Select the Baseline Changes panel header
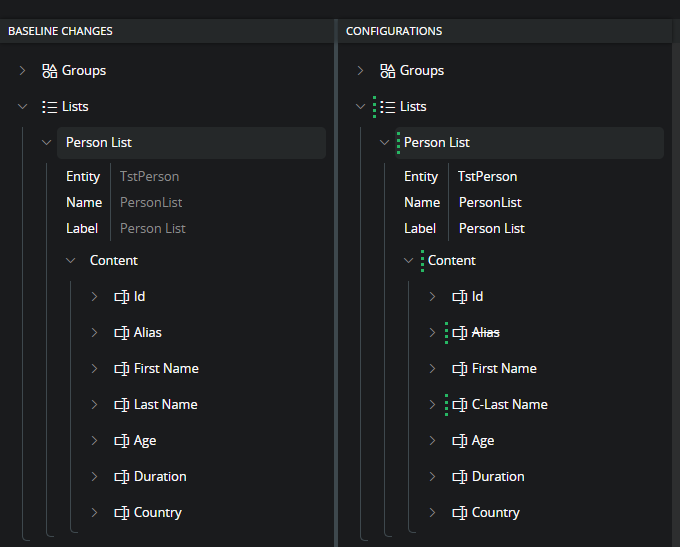Viewport: 680px width, 547px height. coord(60,31)
